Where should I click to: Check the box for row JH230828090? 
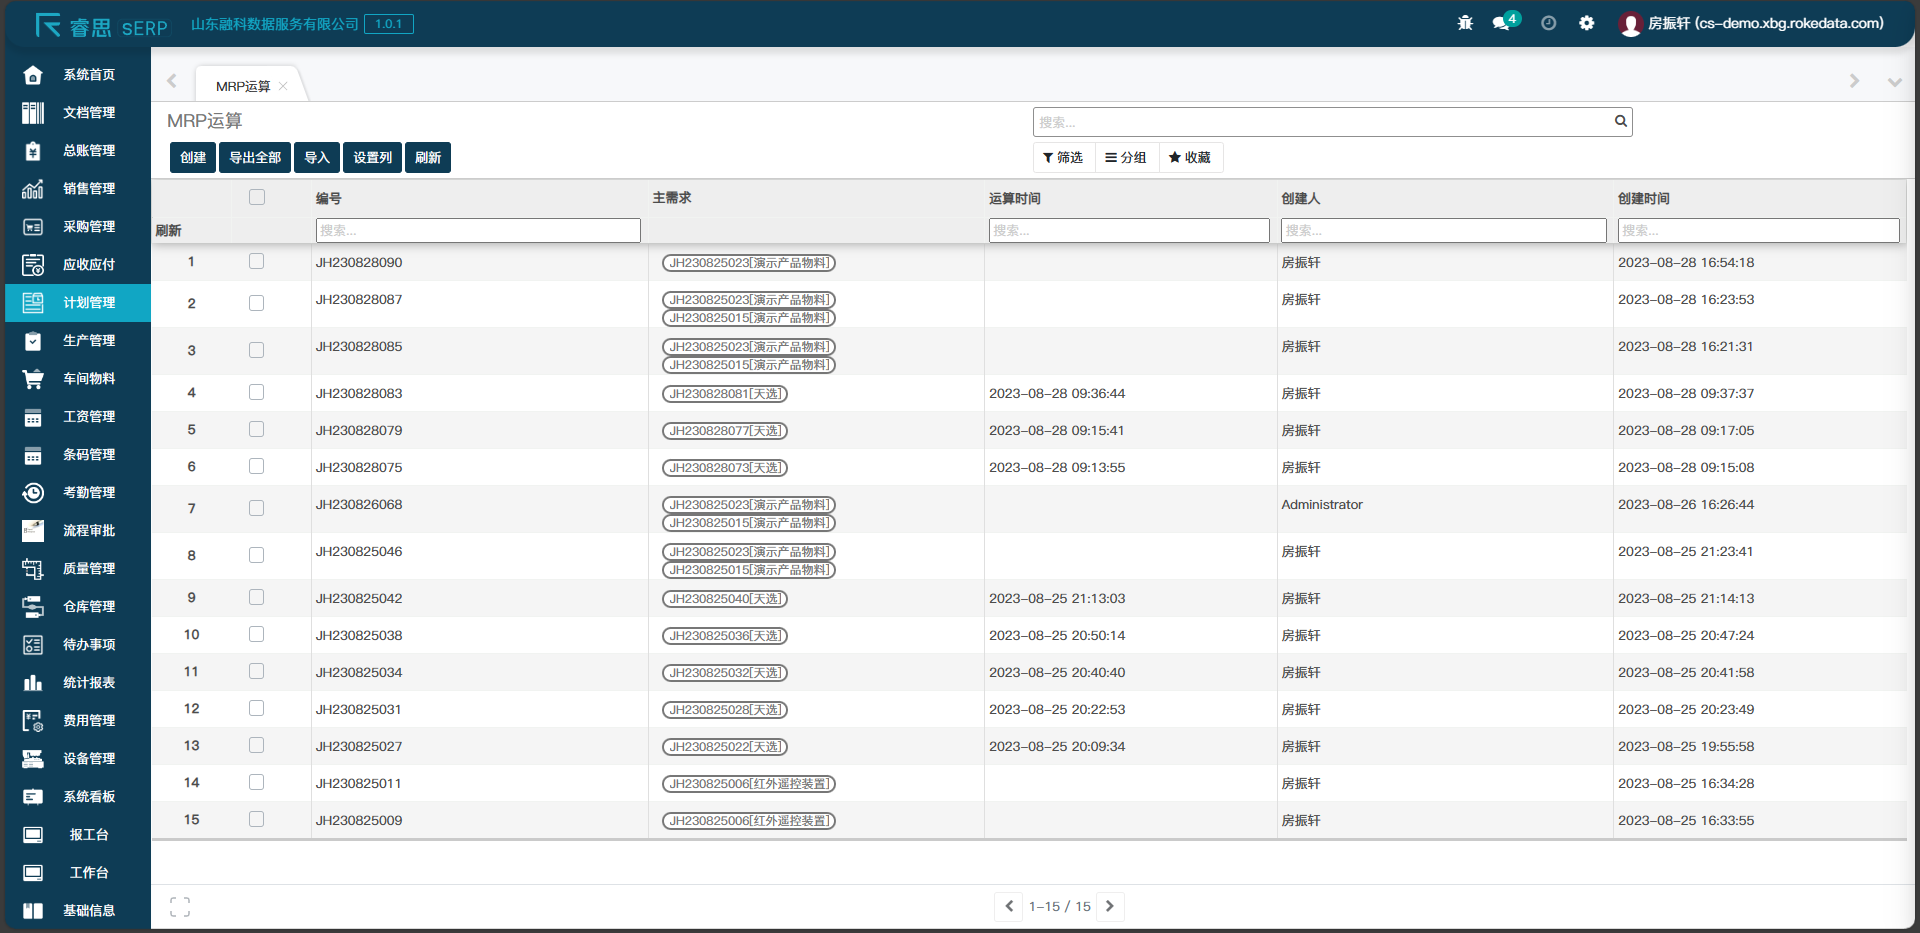[257, 262]
